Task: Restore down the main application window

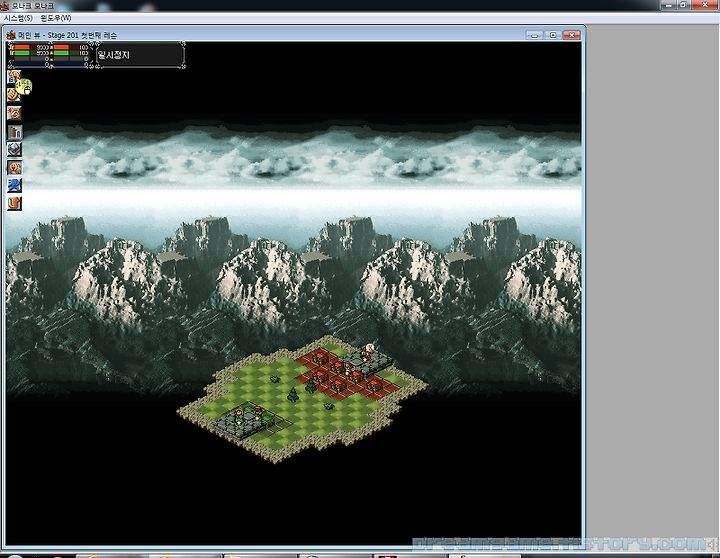Action: tap(684, 5)
